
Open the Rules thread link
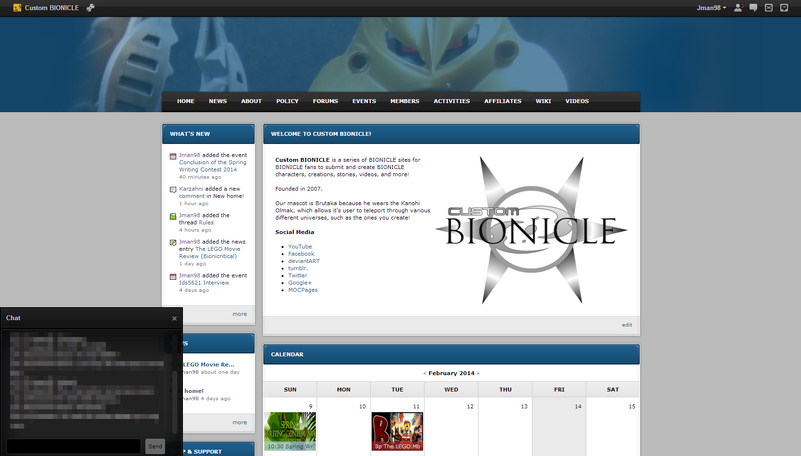206,223
